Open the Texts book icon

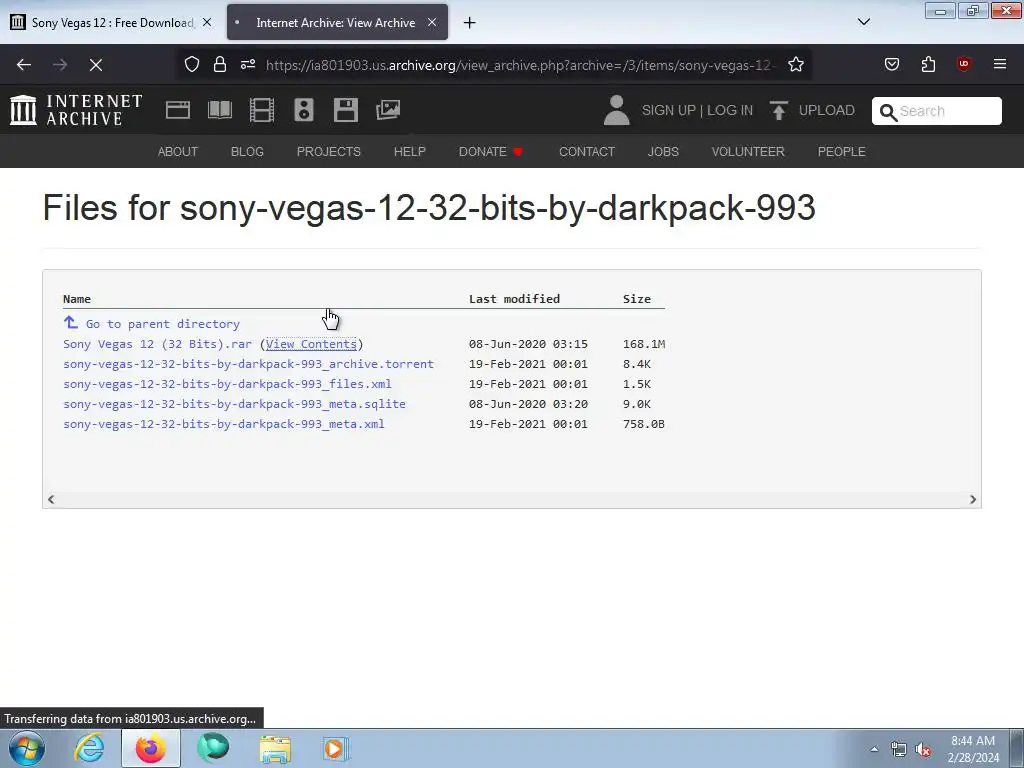click(220, 110)
